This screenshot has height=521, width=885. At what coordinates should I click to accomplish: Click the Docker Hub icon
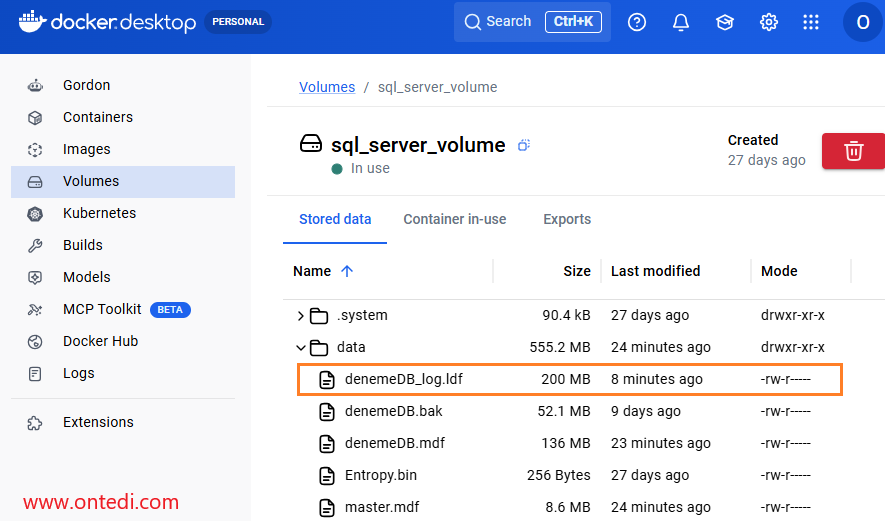pos(35,342)
